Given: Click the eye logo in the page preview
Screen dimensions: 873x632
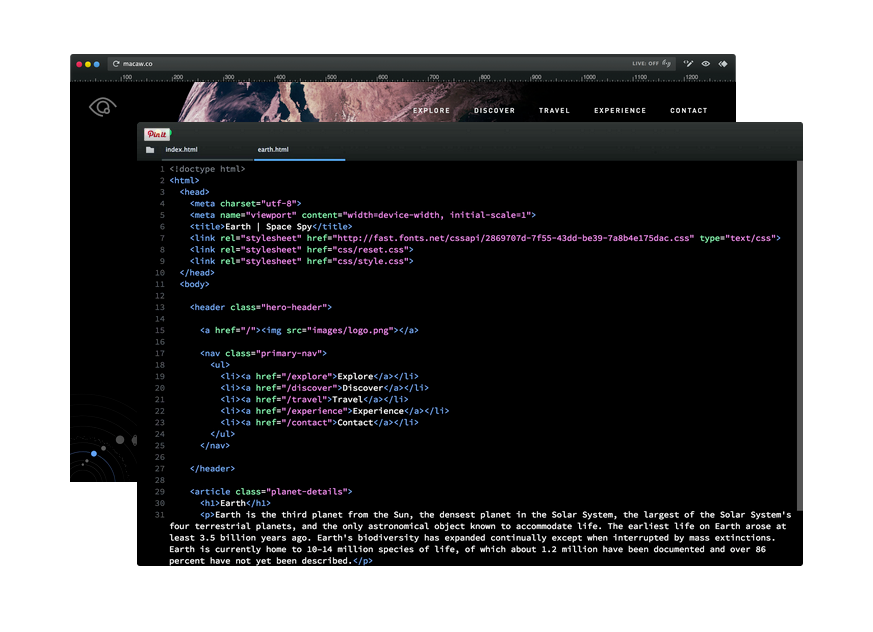Looking at the screenshot, I should click(102, 106).
